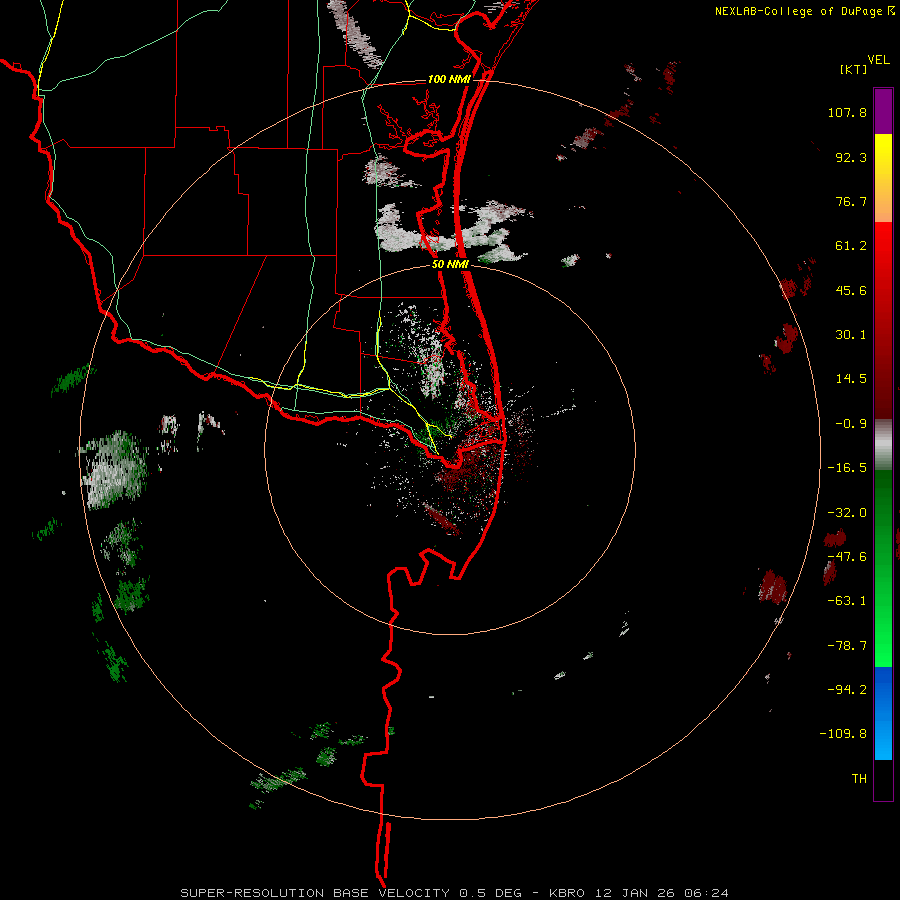Click the -32.0 velocity scale value

click(x=847, y=513)
